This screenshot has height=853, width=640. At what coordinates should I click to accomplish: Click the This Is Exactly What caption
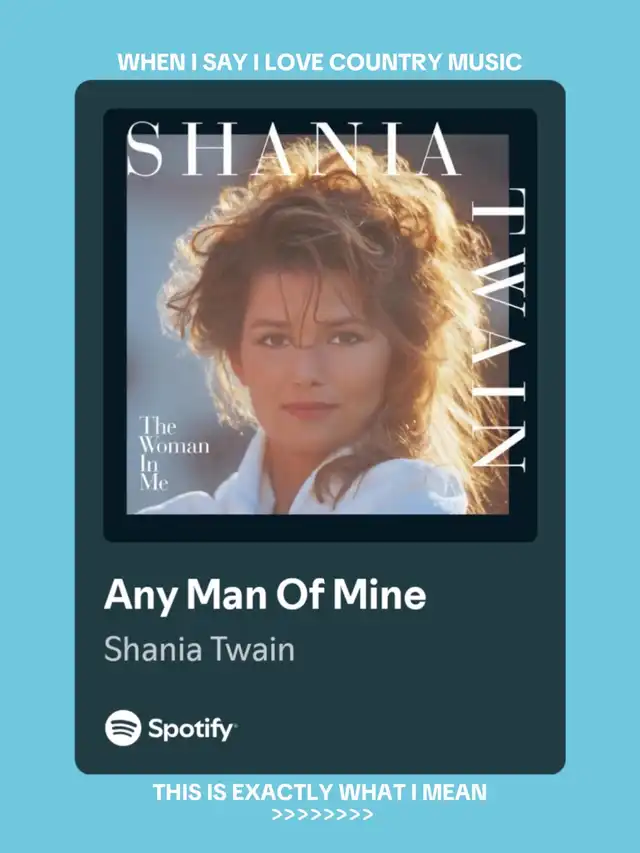pyautogui.click(x=319, y=792)
